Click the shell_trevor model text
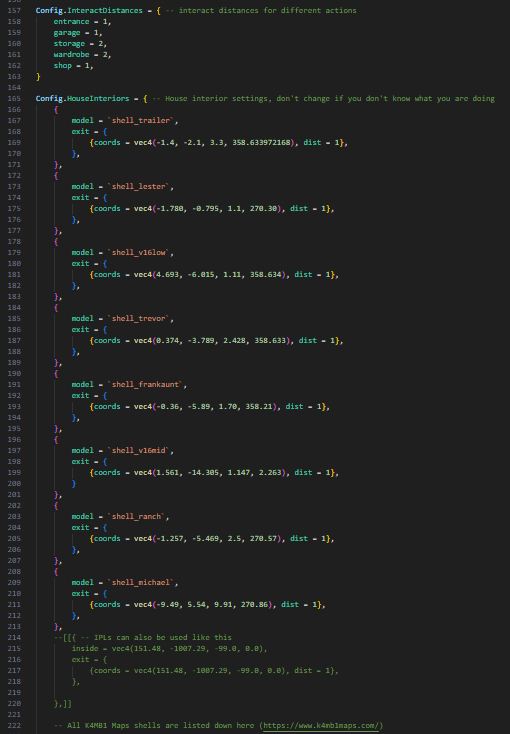The image size is (510, 734). [140, 318]
